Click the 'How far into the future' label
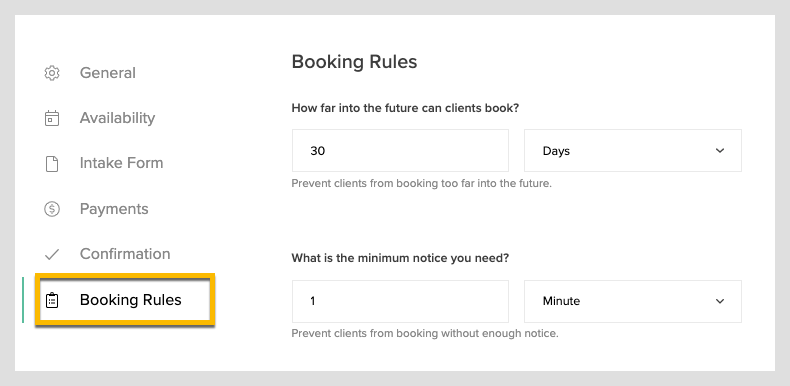Viewport: 790px width, 386px height. pos(405,108)
